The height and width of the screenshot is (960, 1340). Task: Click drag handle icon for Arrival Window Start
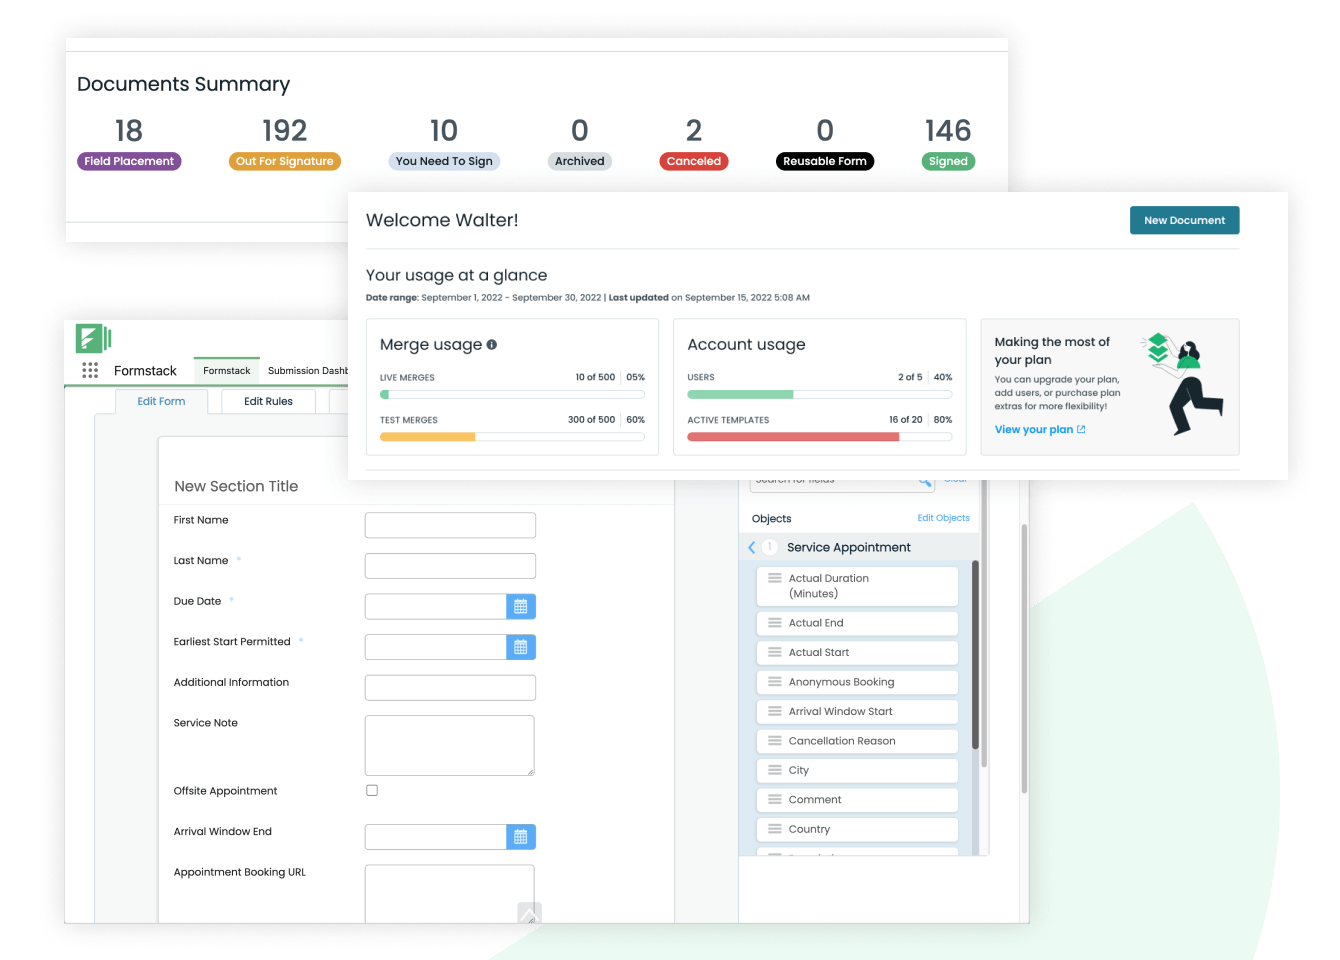click(x=774, y=711)
